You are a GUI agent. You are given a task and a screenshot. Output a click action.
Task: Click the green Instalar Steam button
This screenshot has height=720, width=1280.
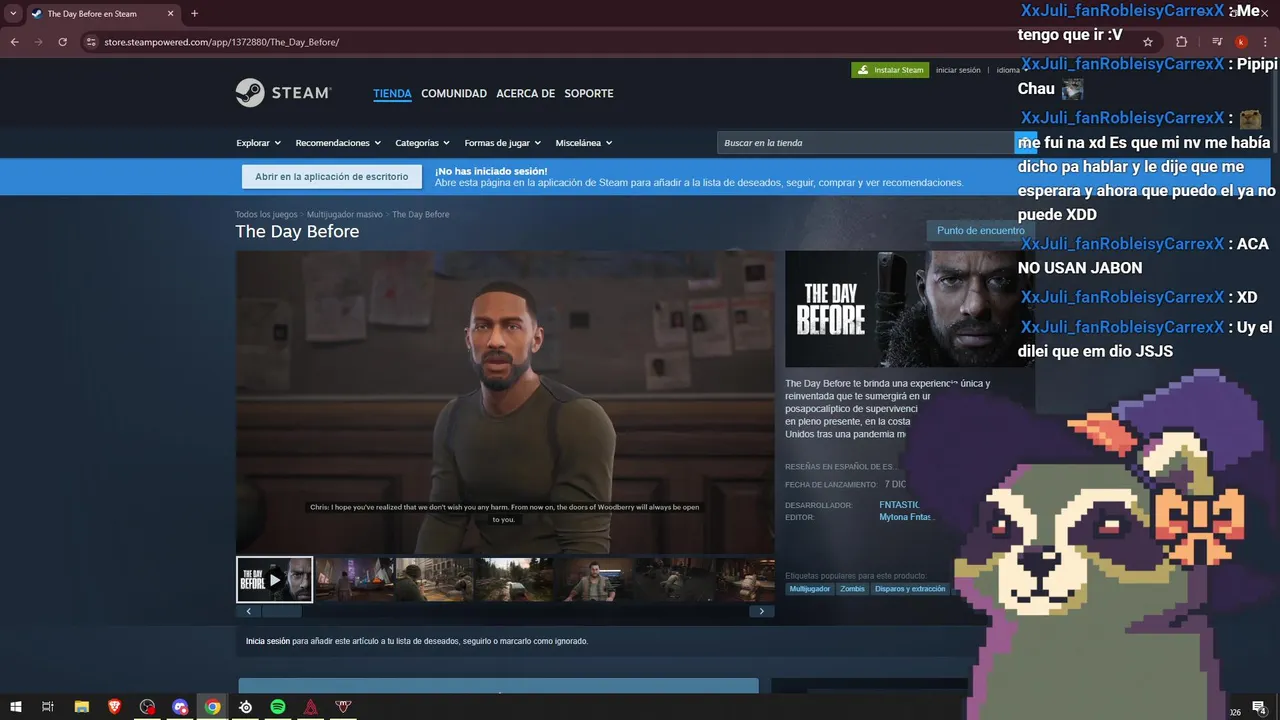click(x=890, y=70)
